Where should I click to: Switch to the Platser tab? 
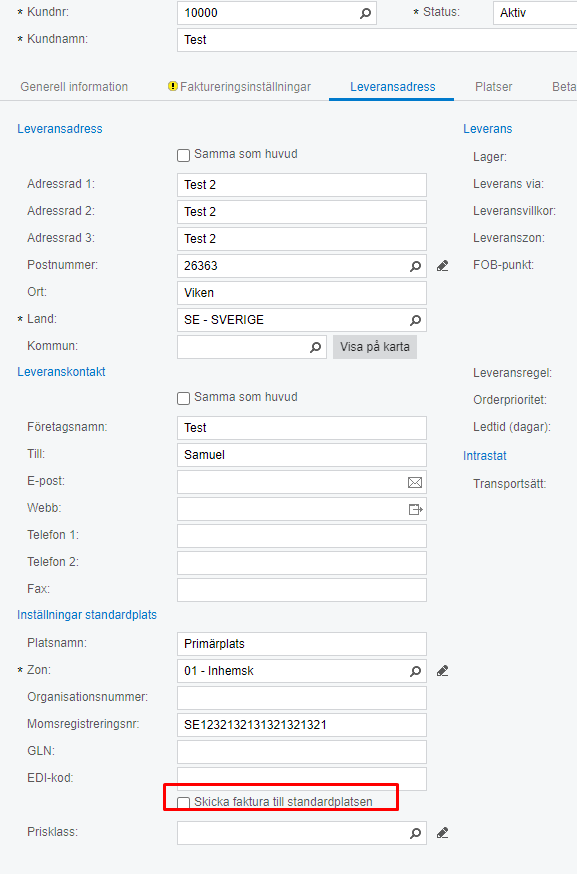(x=493, y=87)
